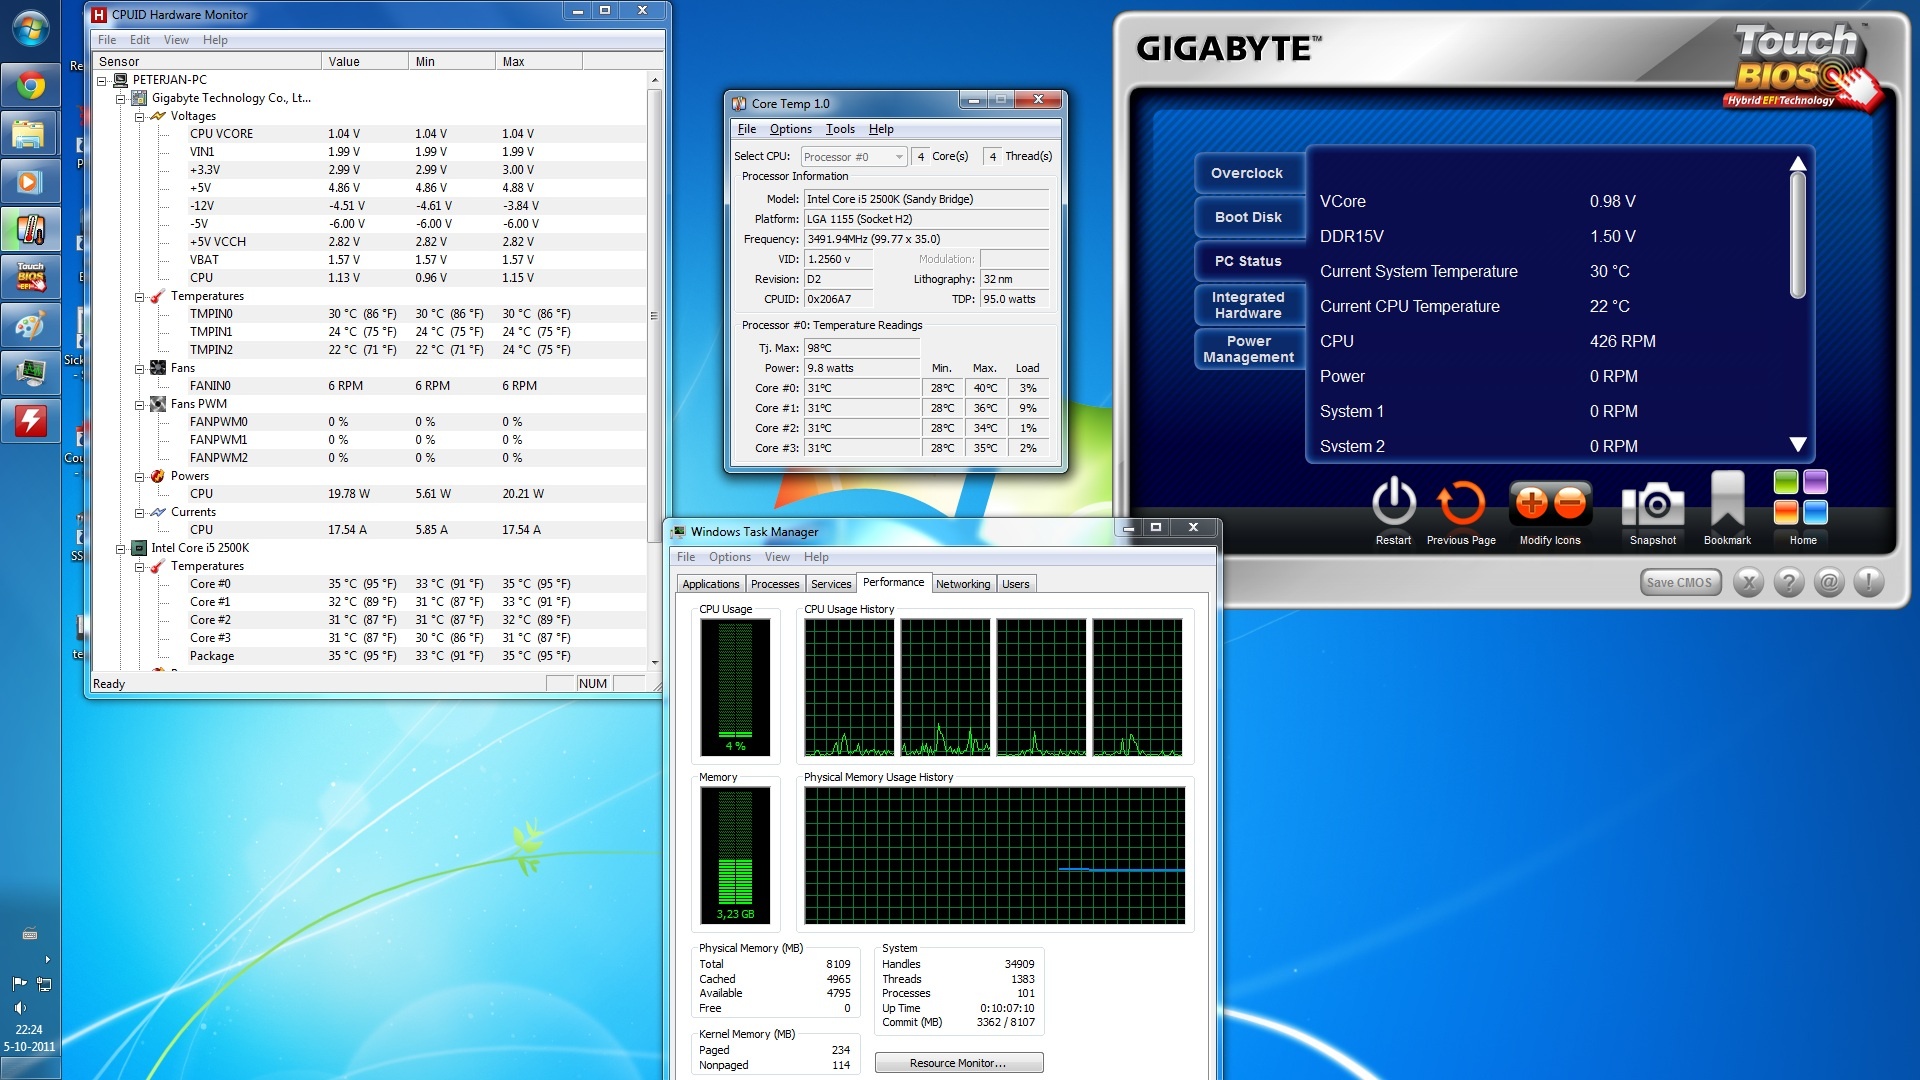The image size is (1920, 1080).
Task: Switch to Processes tab in Task Manager
Action: [775, 584]
